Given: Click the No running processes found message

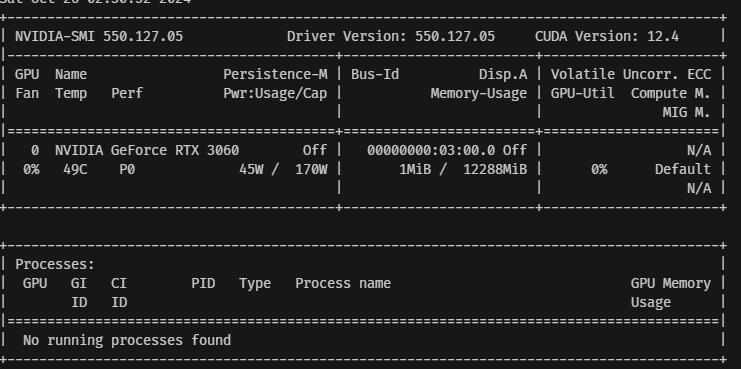Looking at the screenshot, I should (127, 340).
